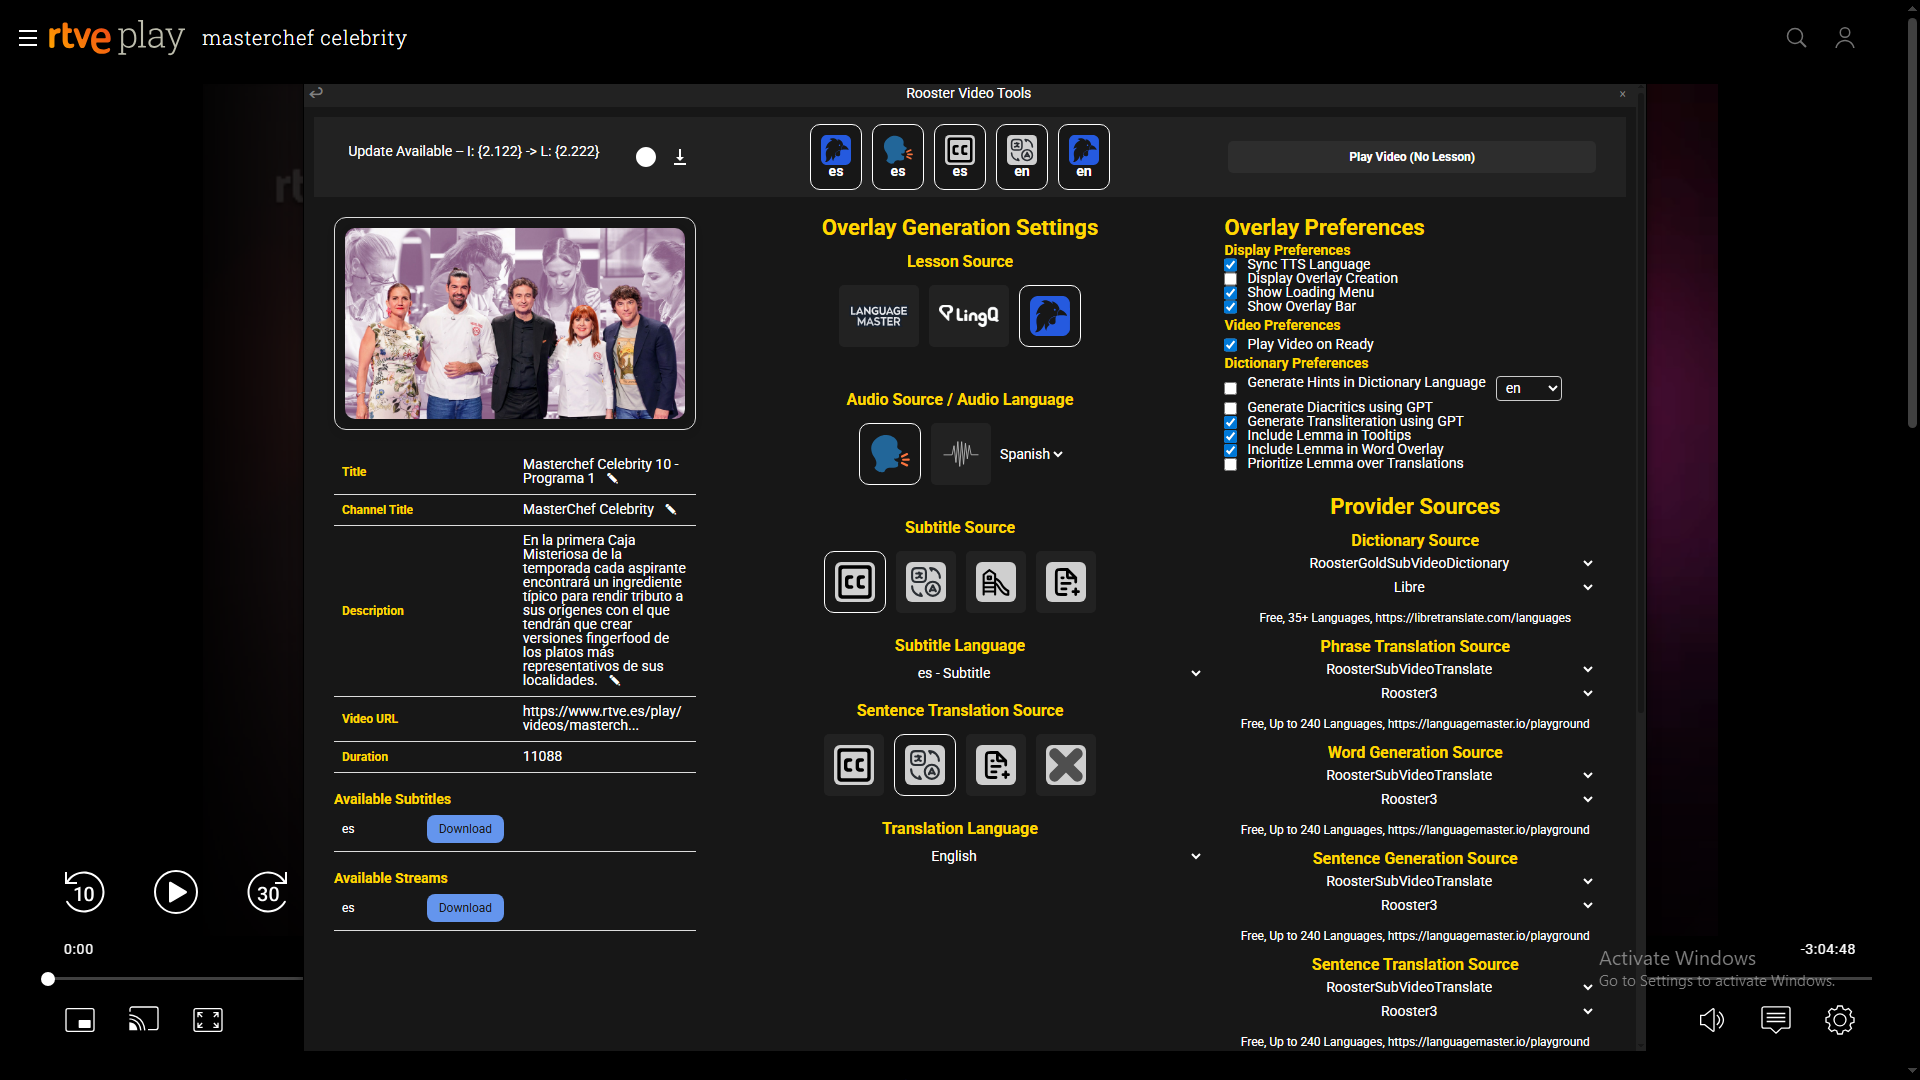
Task: Open the Spanish audio language dropdown
Action: 1031,454
